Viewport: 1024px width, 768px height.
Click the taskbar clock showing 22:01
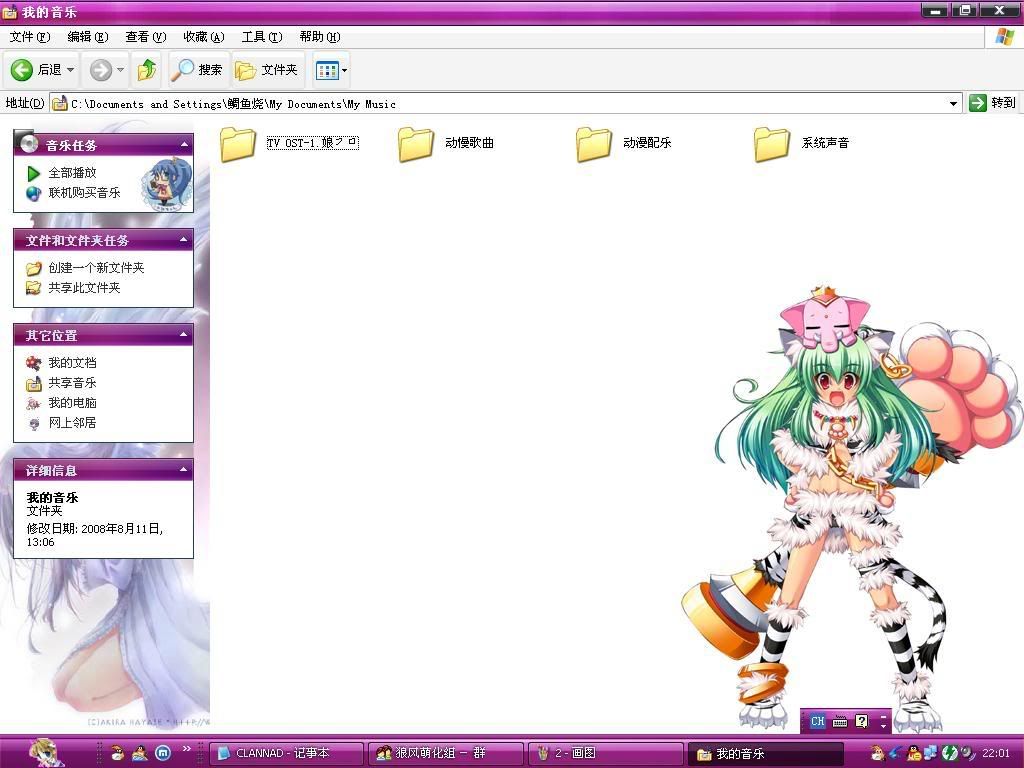[995, 753]
